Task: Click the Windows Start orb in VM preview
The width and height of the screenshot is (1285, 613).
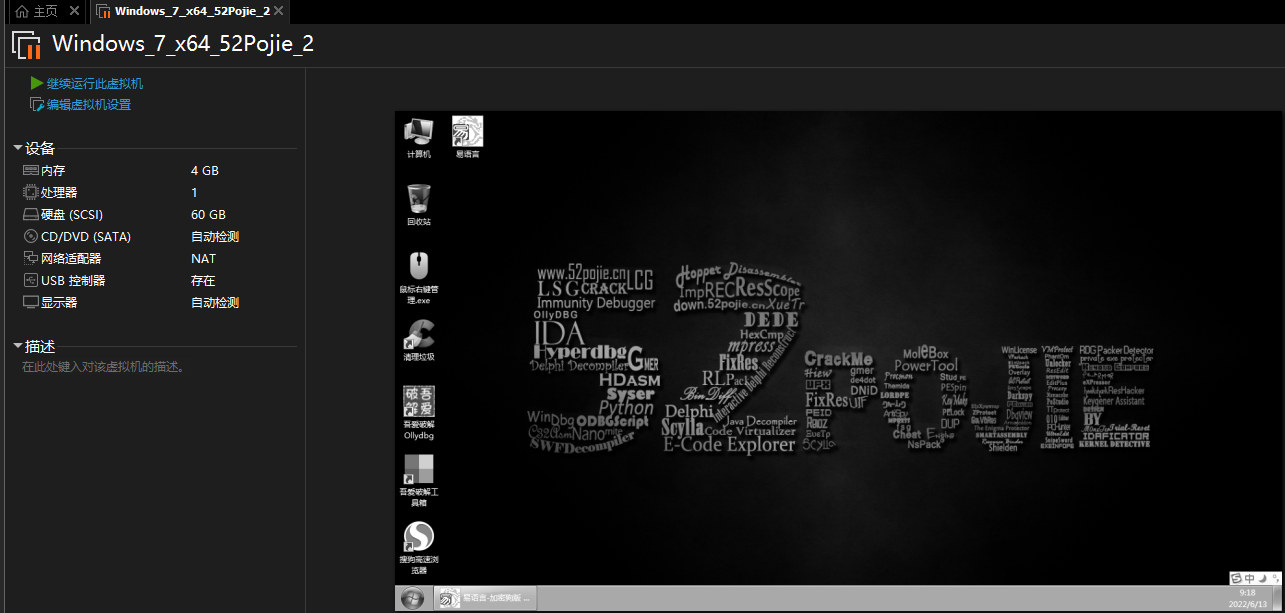Action: [x=412, y=598]
